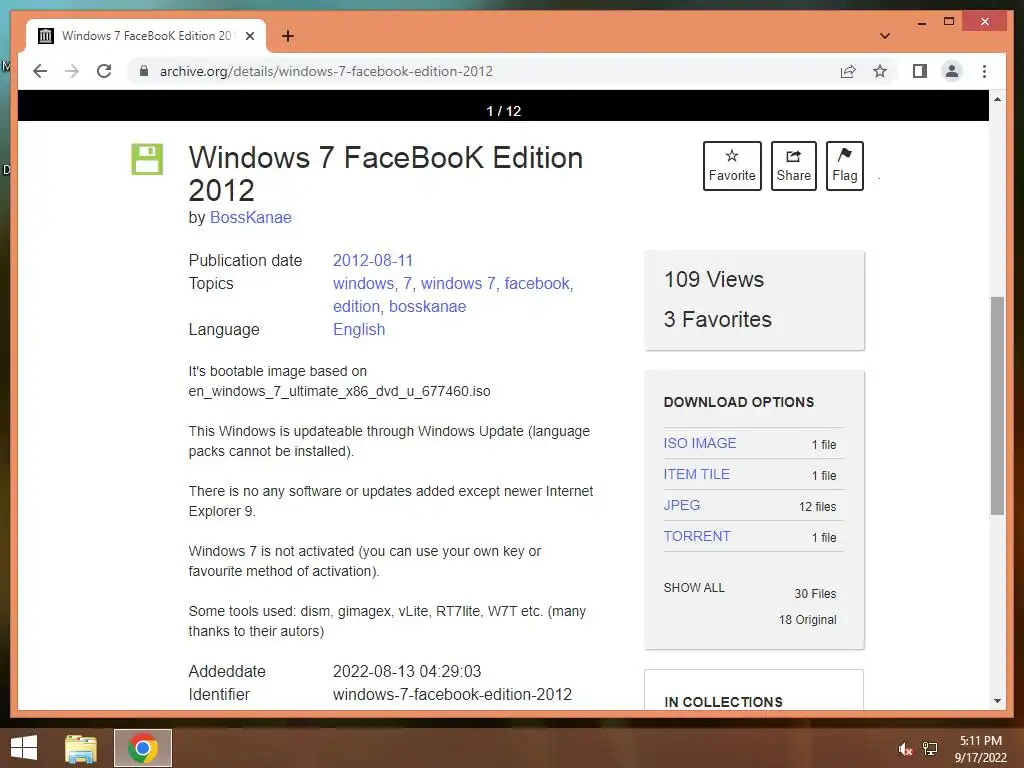Click the lock icon in address bar
This screenshot has height=768, width=1024.
pyautogui.click(x=144, y=71)
